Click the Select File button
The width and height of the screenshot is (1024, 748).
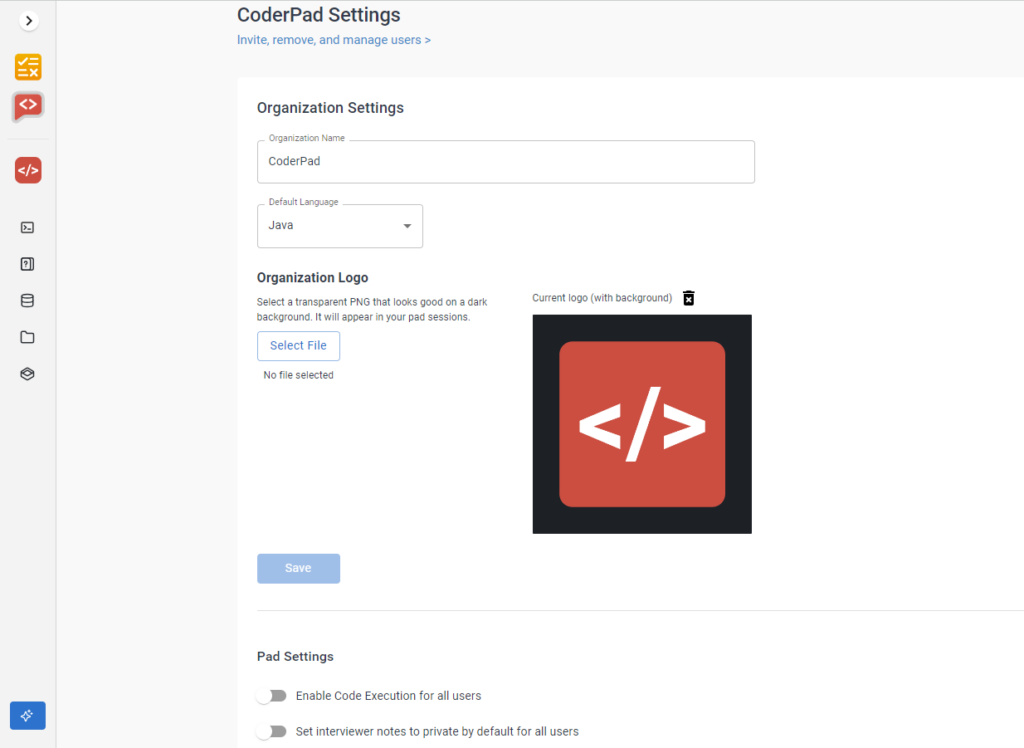pos(298,346)
